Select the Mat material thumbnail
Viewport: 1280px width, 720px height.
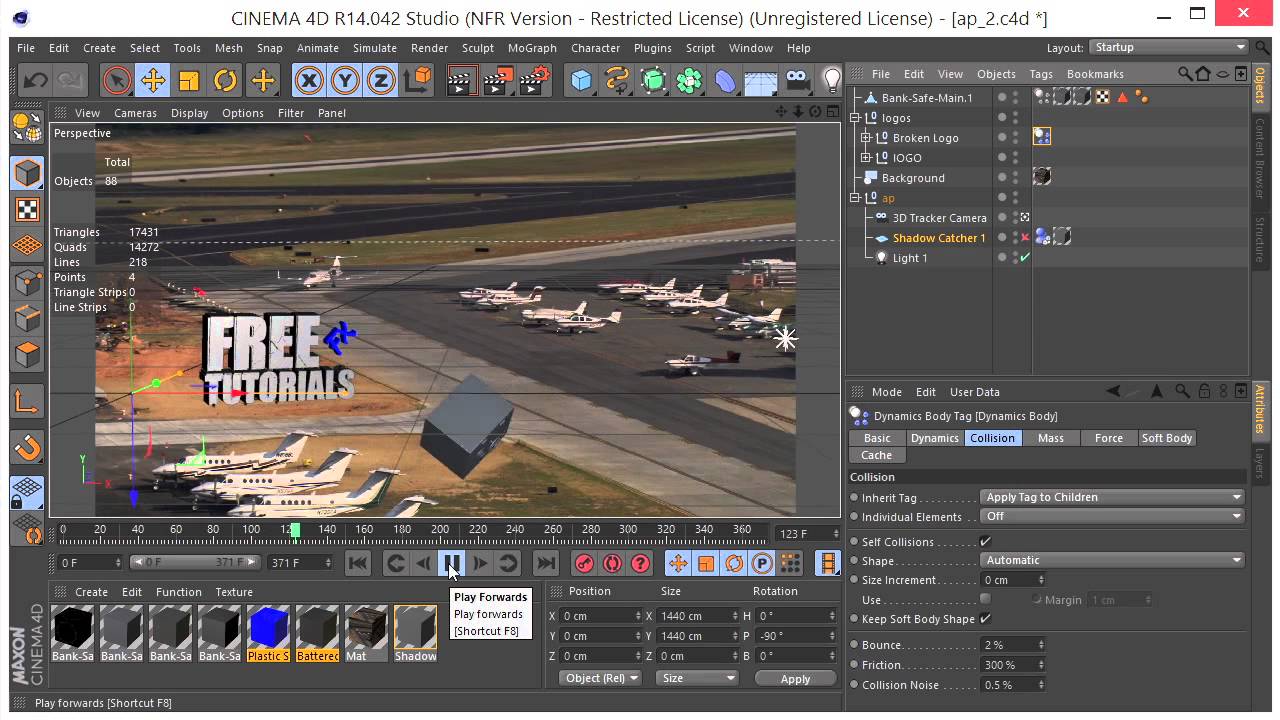coord(366,632)
